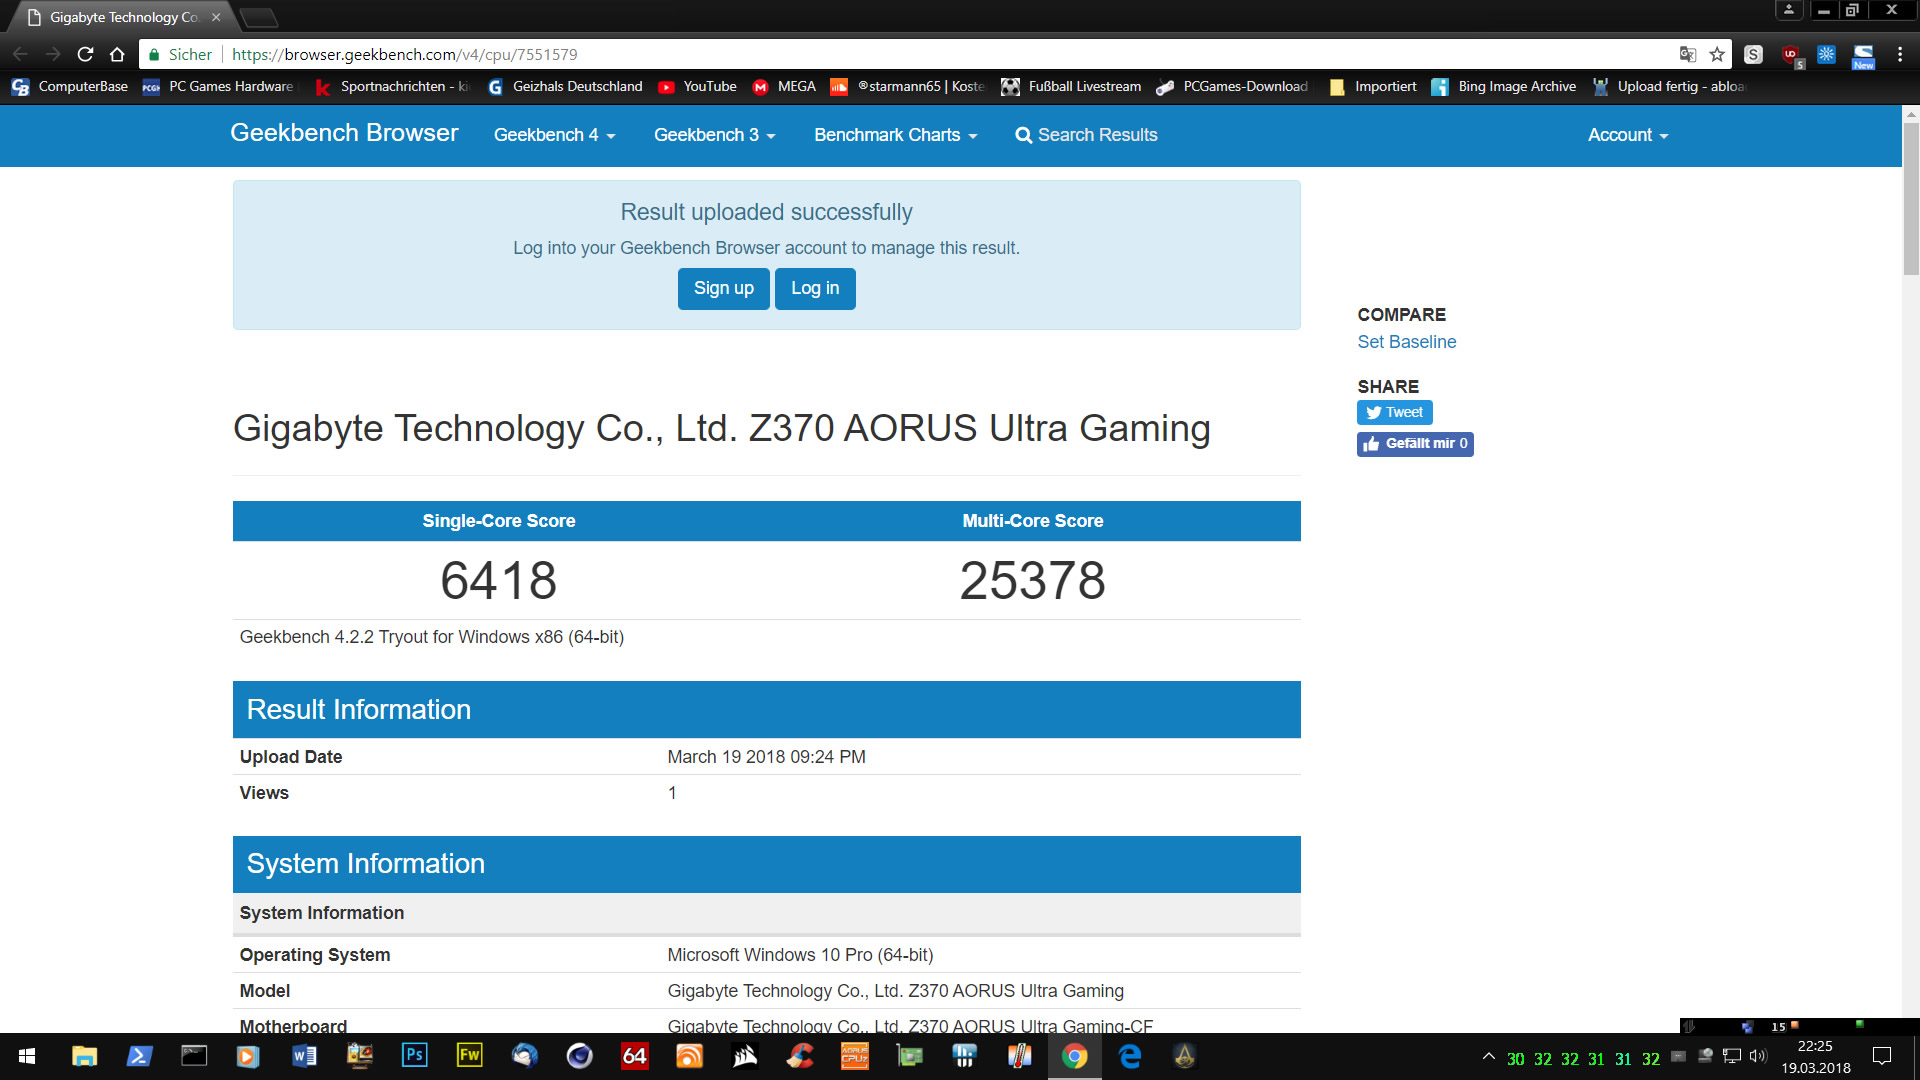The width and height of the screenshot is (1920, 1080).
Task: Click the Sign up button
Action: tap(723, 288)
